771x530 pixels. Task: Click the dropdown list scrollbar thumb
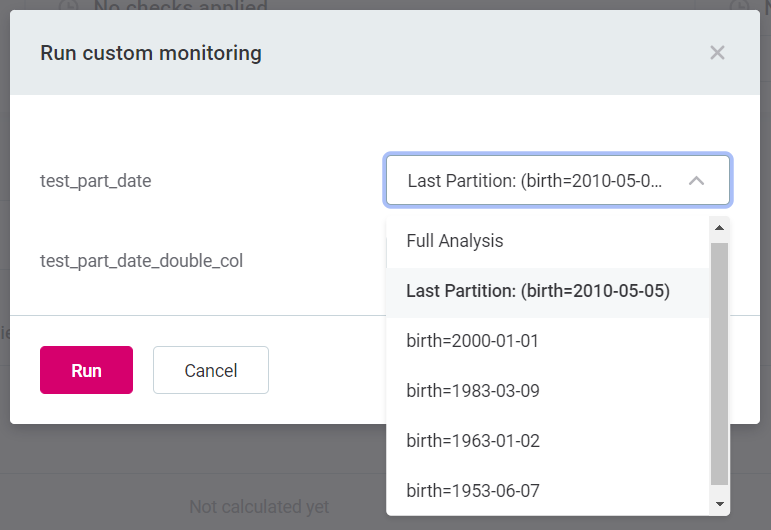[x=719, y=360]
